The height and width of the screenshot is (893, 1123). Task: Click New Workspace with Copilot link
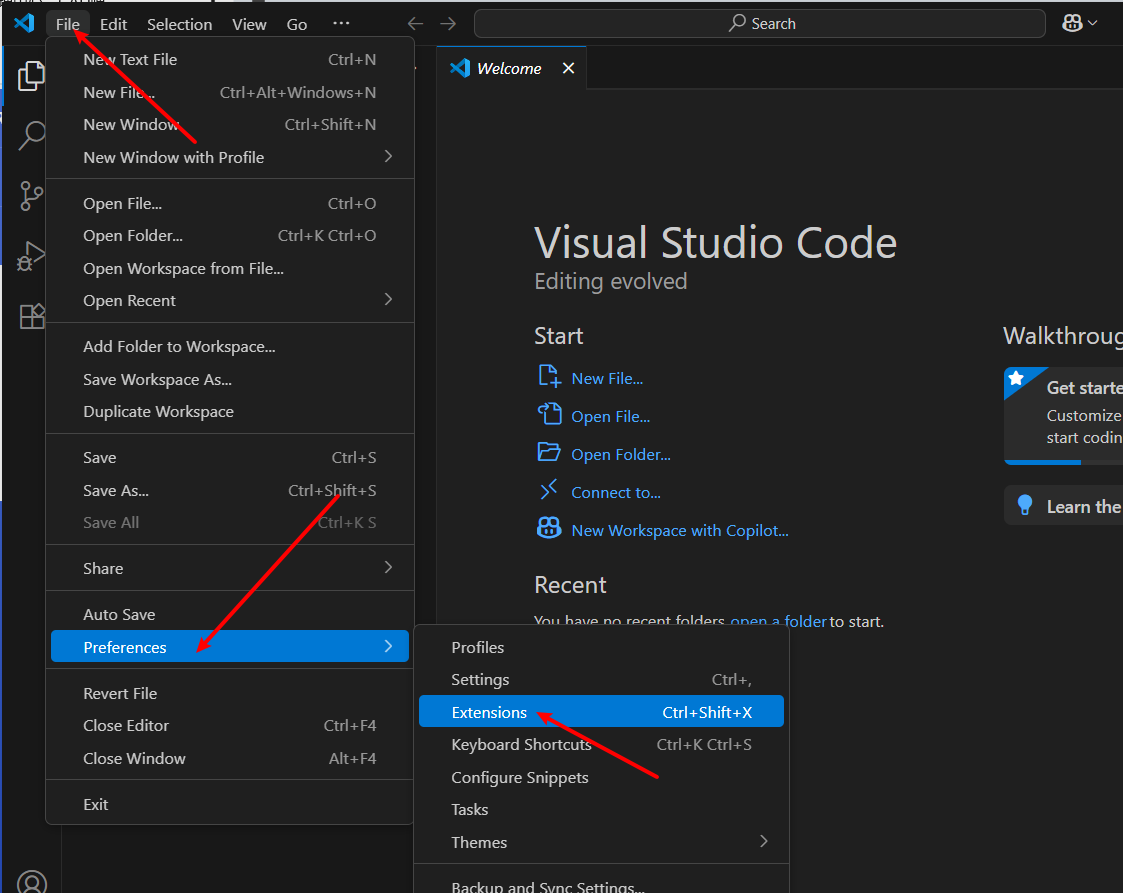[679, 530]
